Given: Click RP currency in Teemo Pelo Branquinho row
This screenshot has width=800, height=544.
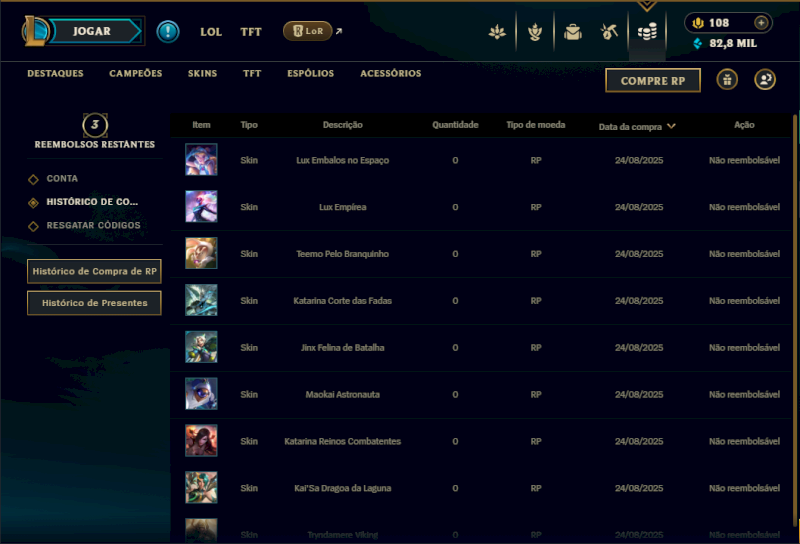Looking at the screenshot, I should click(x=536, y=254).
